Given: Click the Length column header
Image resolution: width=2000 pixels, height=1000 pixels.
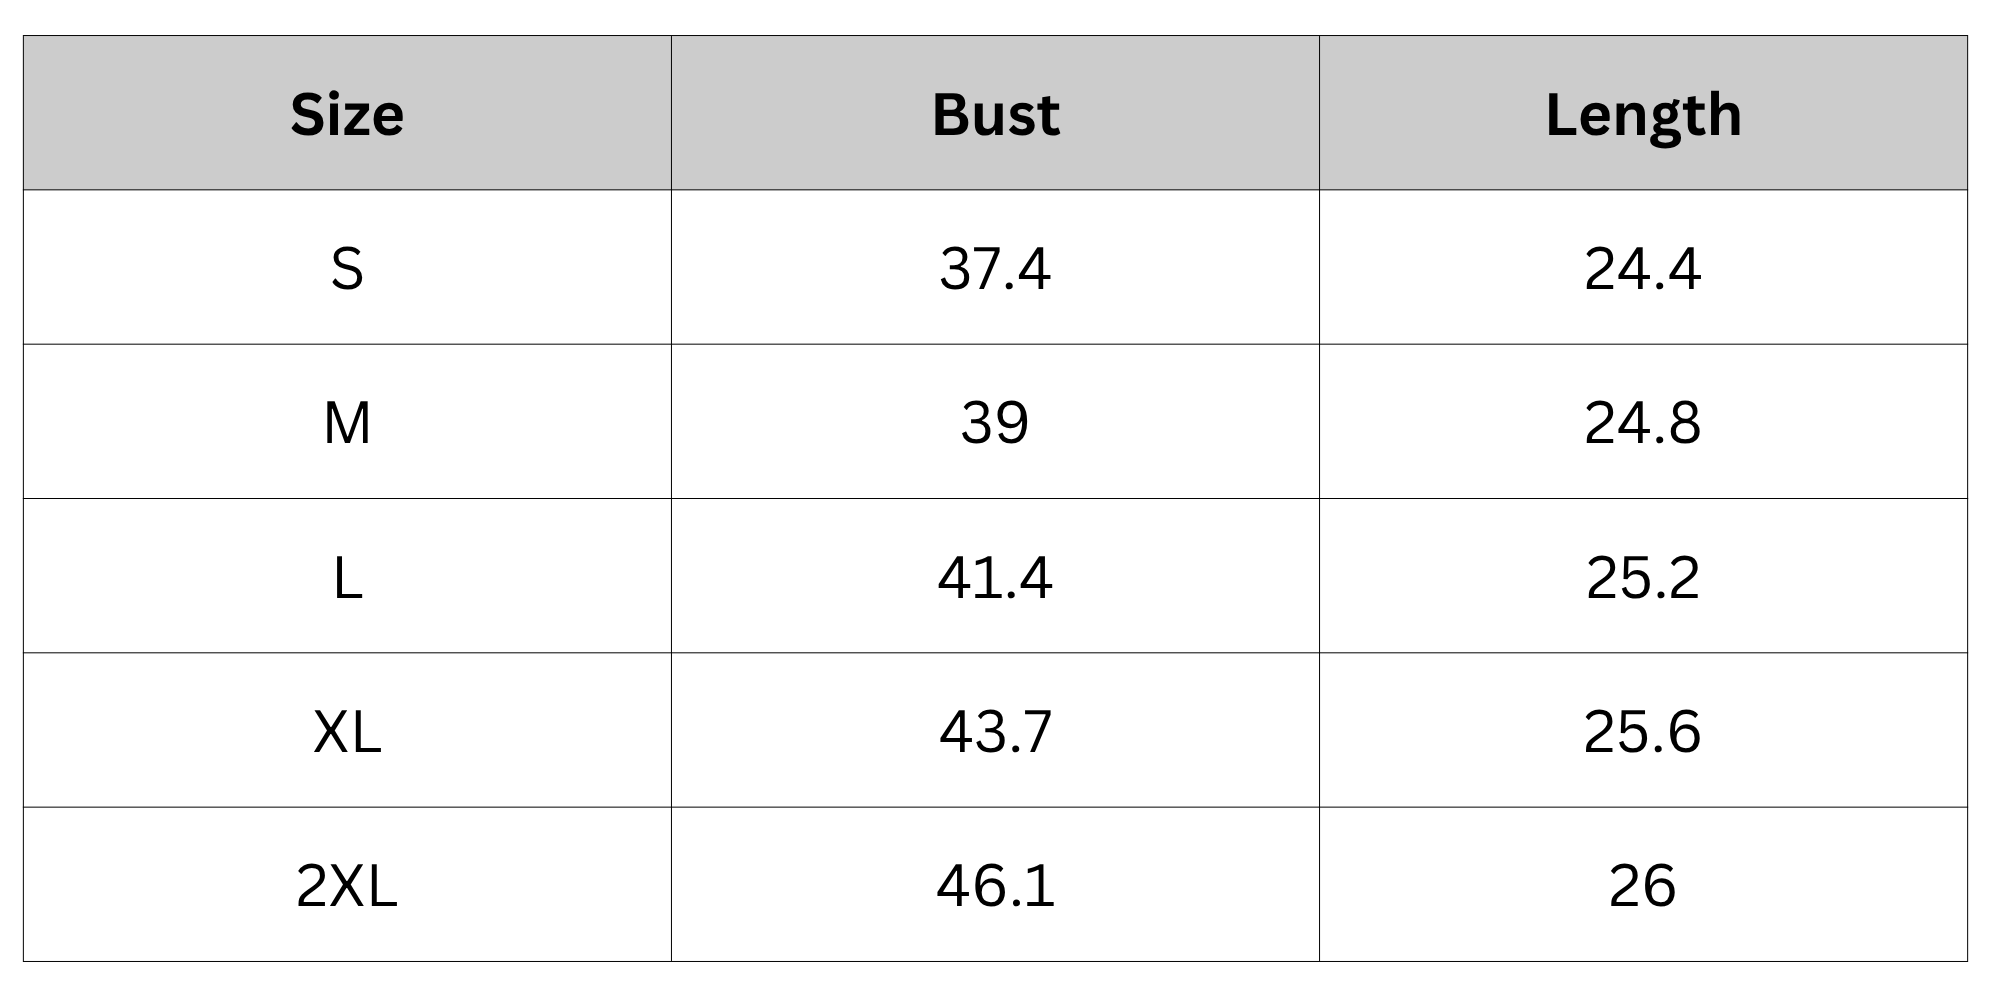Looking at the screenshot, I should tap(1643, 113).
